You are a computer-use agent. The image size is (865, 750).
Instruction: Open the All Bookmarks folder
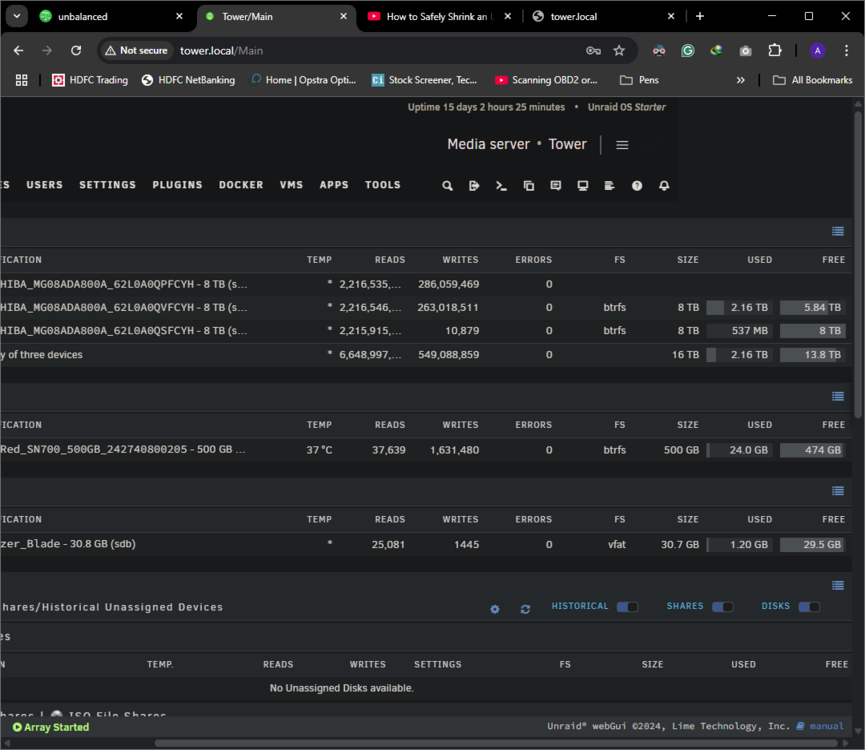coord(813,81)
